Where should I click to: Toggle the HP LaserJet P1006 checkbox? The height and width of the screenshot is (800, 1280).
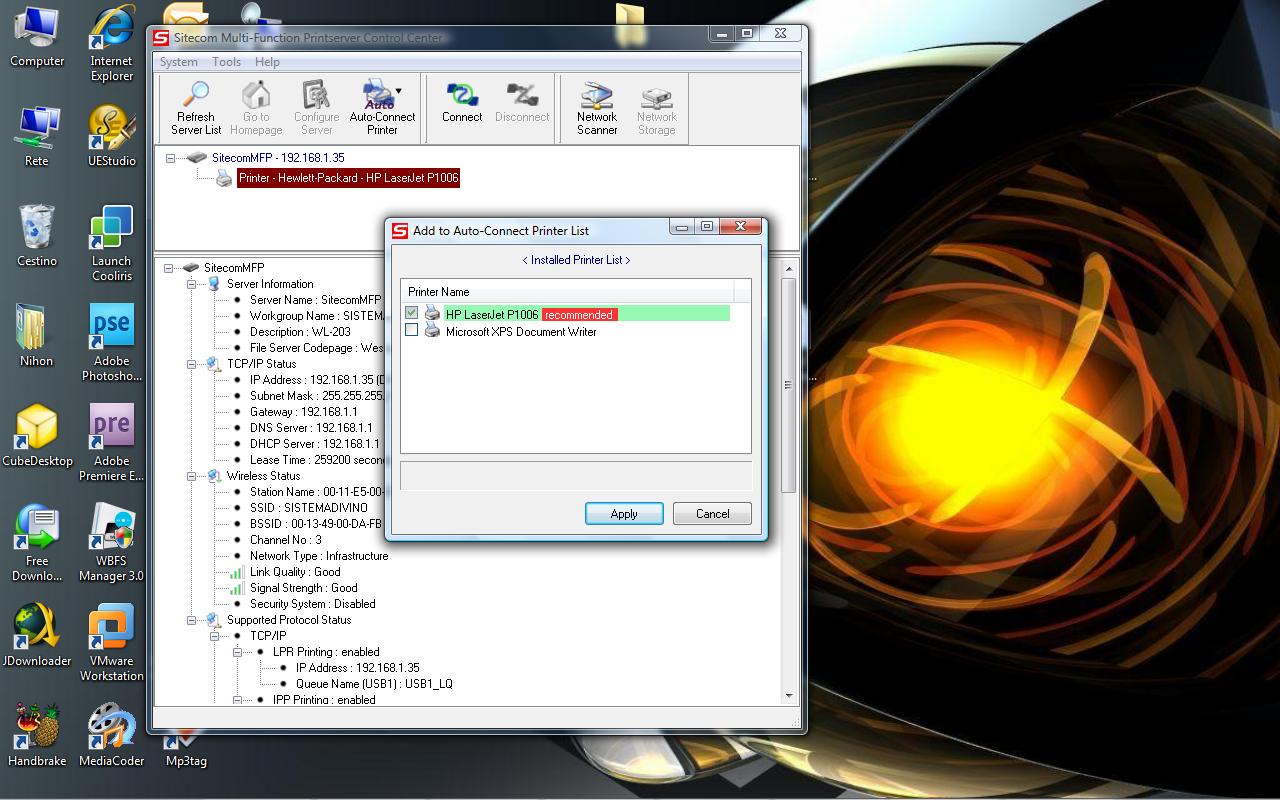[412, 314]
